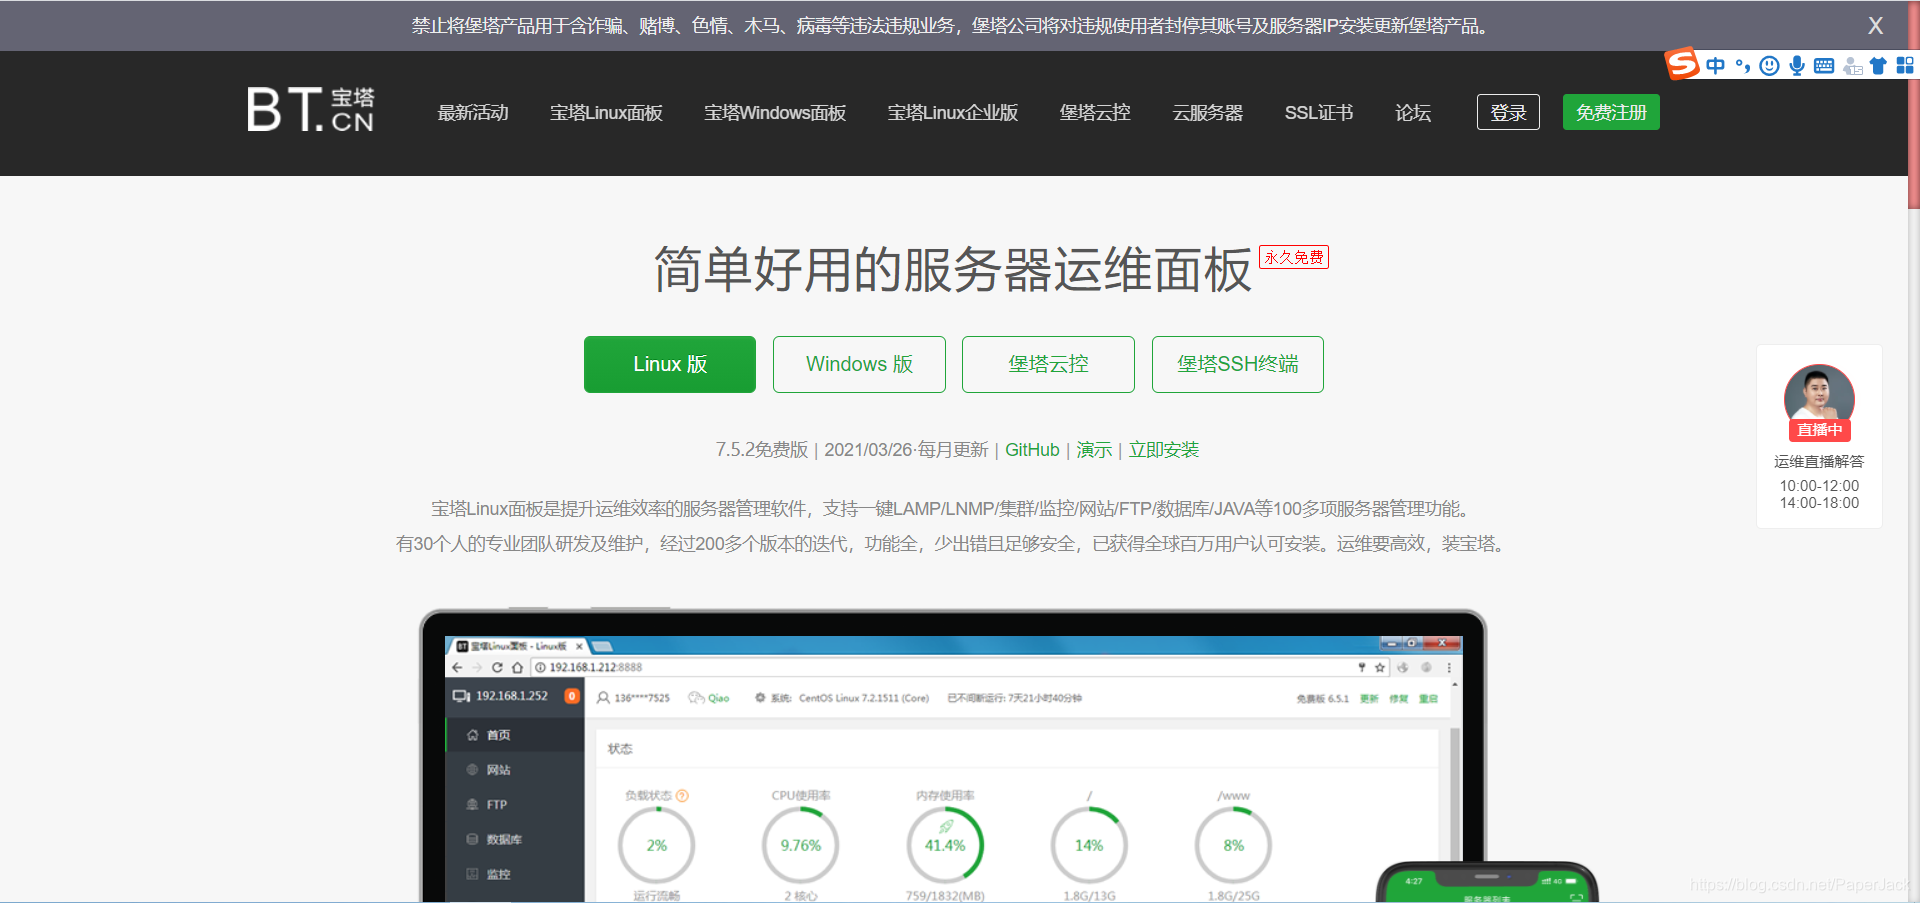This screenshot has height=903, width=1920.
Task: Select the Linux 版 tab button
Action: [670, 364]
